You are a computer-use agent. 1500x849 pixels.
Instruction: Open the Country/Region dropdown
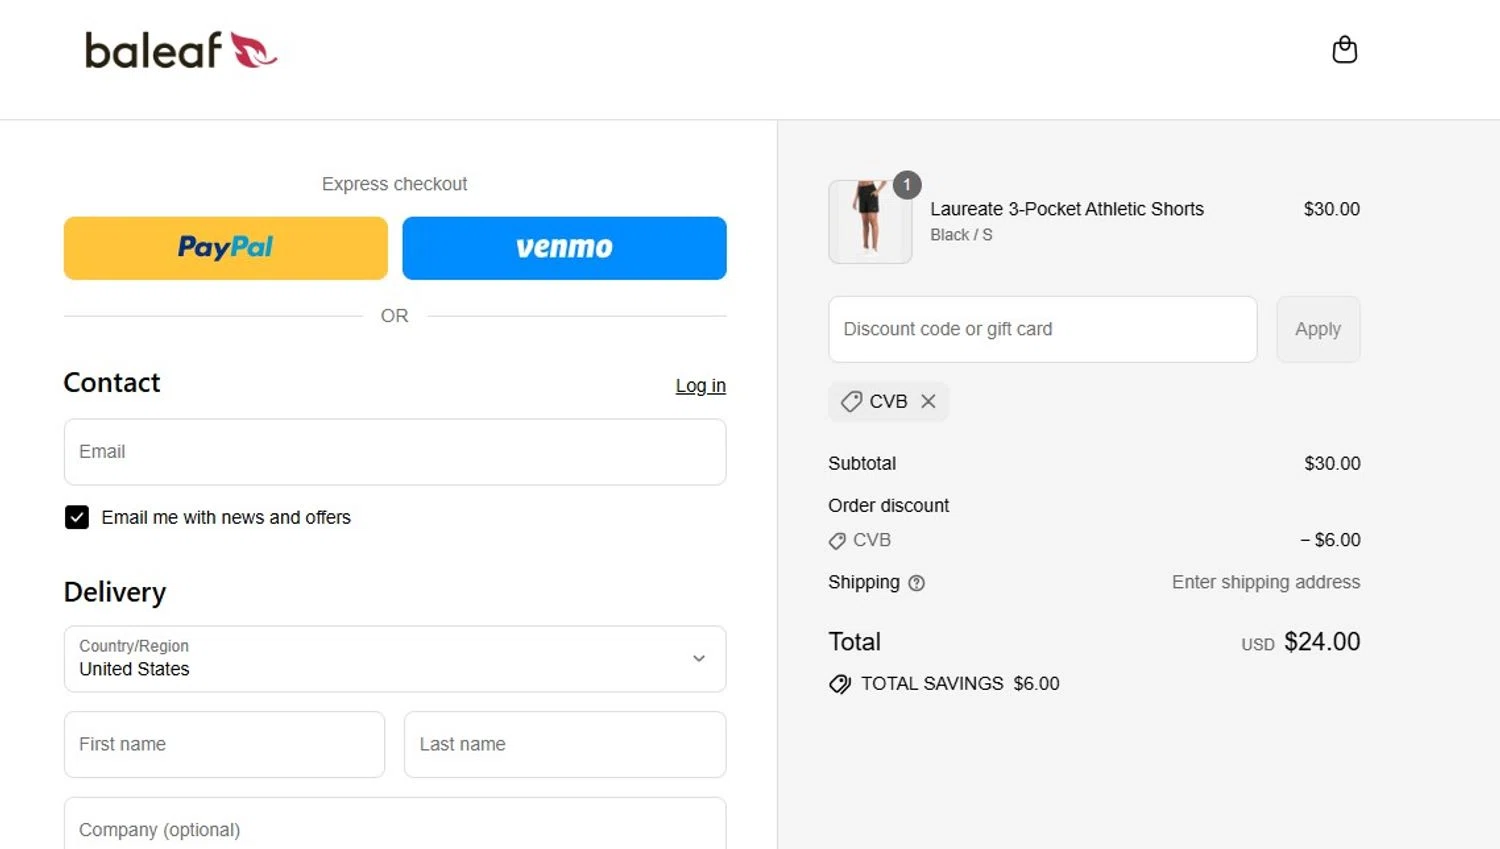[395, 659]
